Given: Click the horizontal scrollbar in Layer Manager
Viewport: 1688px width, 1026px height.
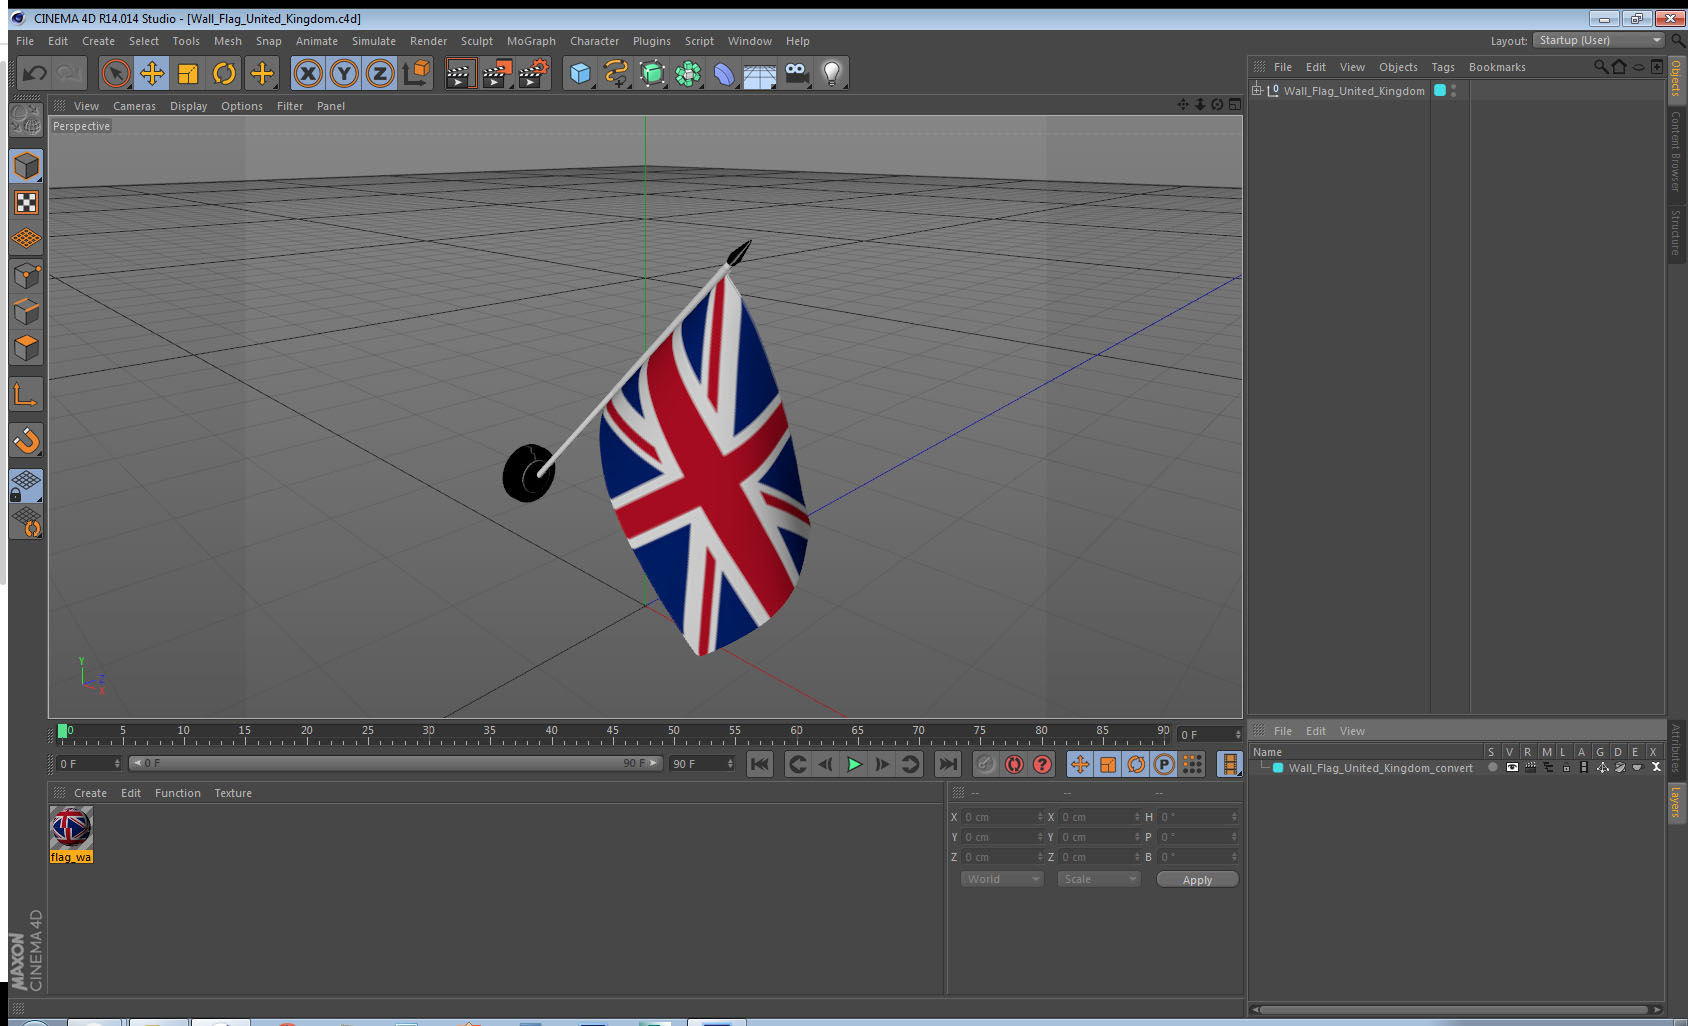Looking at the screenshot, I should [x=1451, y=1009].
